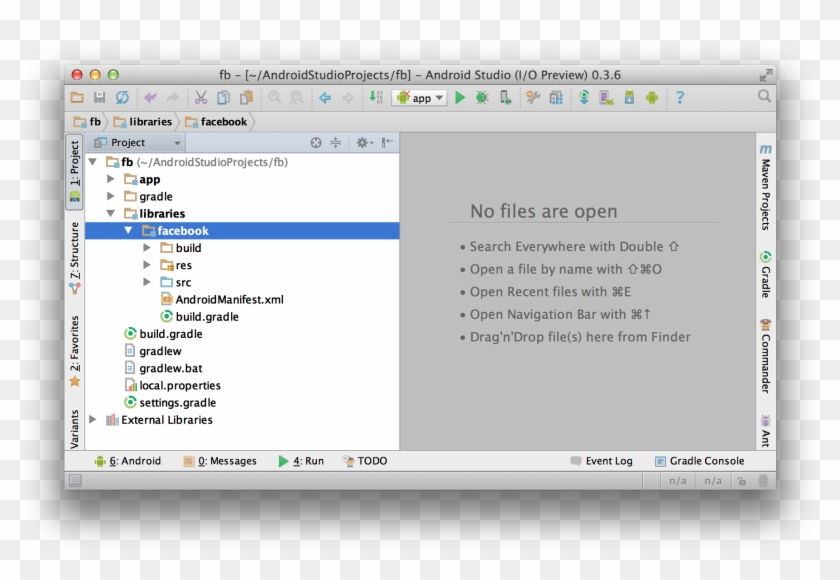The width and height of the screenshot is (840, 580).
Task: Open the Project Structure icon
Action: point(556,97)
